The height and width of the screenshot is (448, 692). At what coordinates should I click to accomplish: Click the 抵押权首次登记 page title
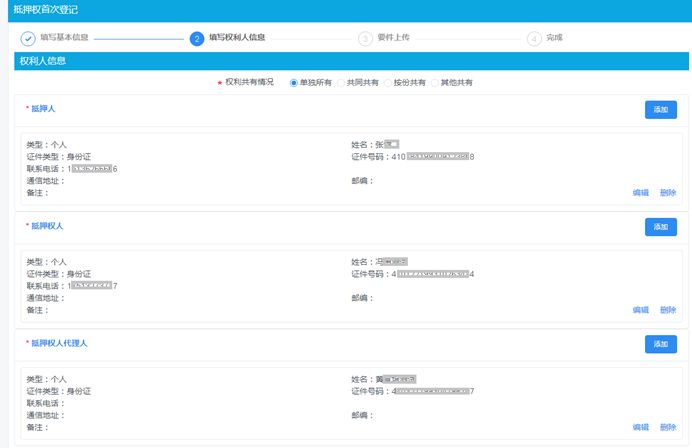pos(45,10)
